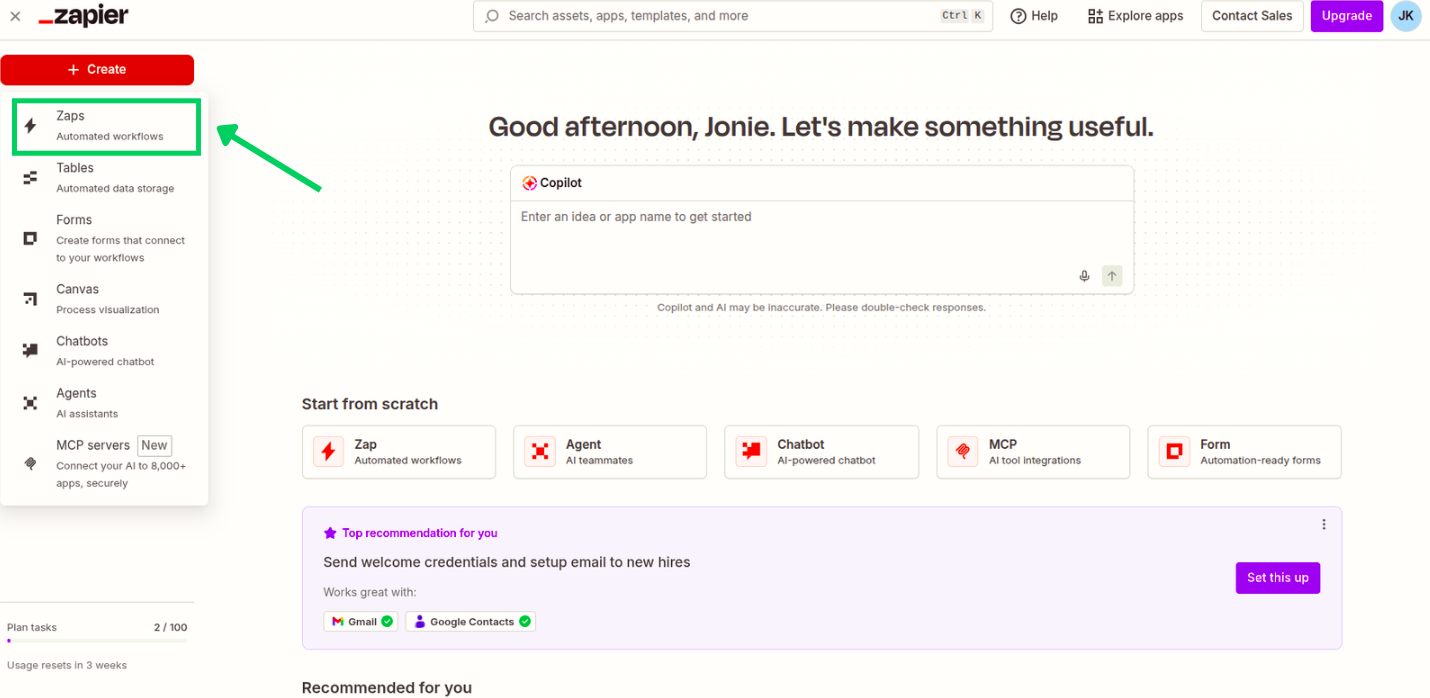Click 'Works great with:' label

click(370, 592)
